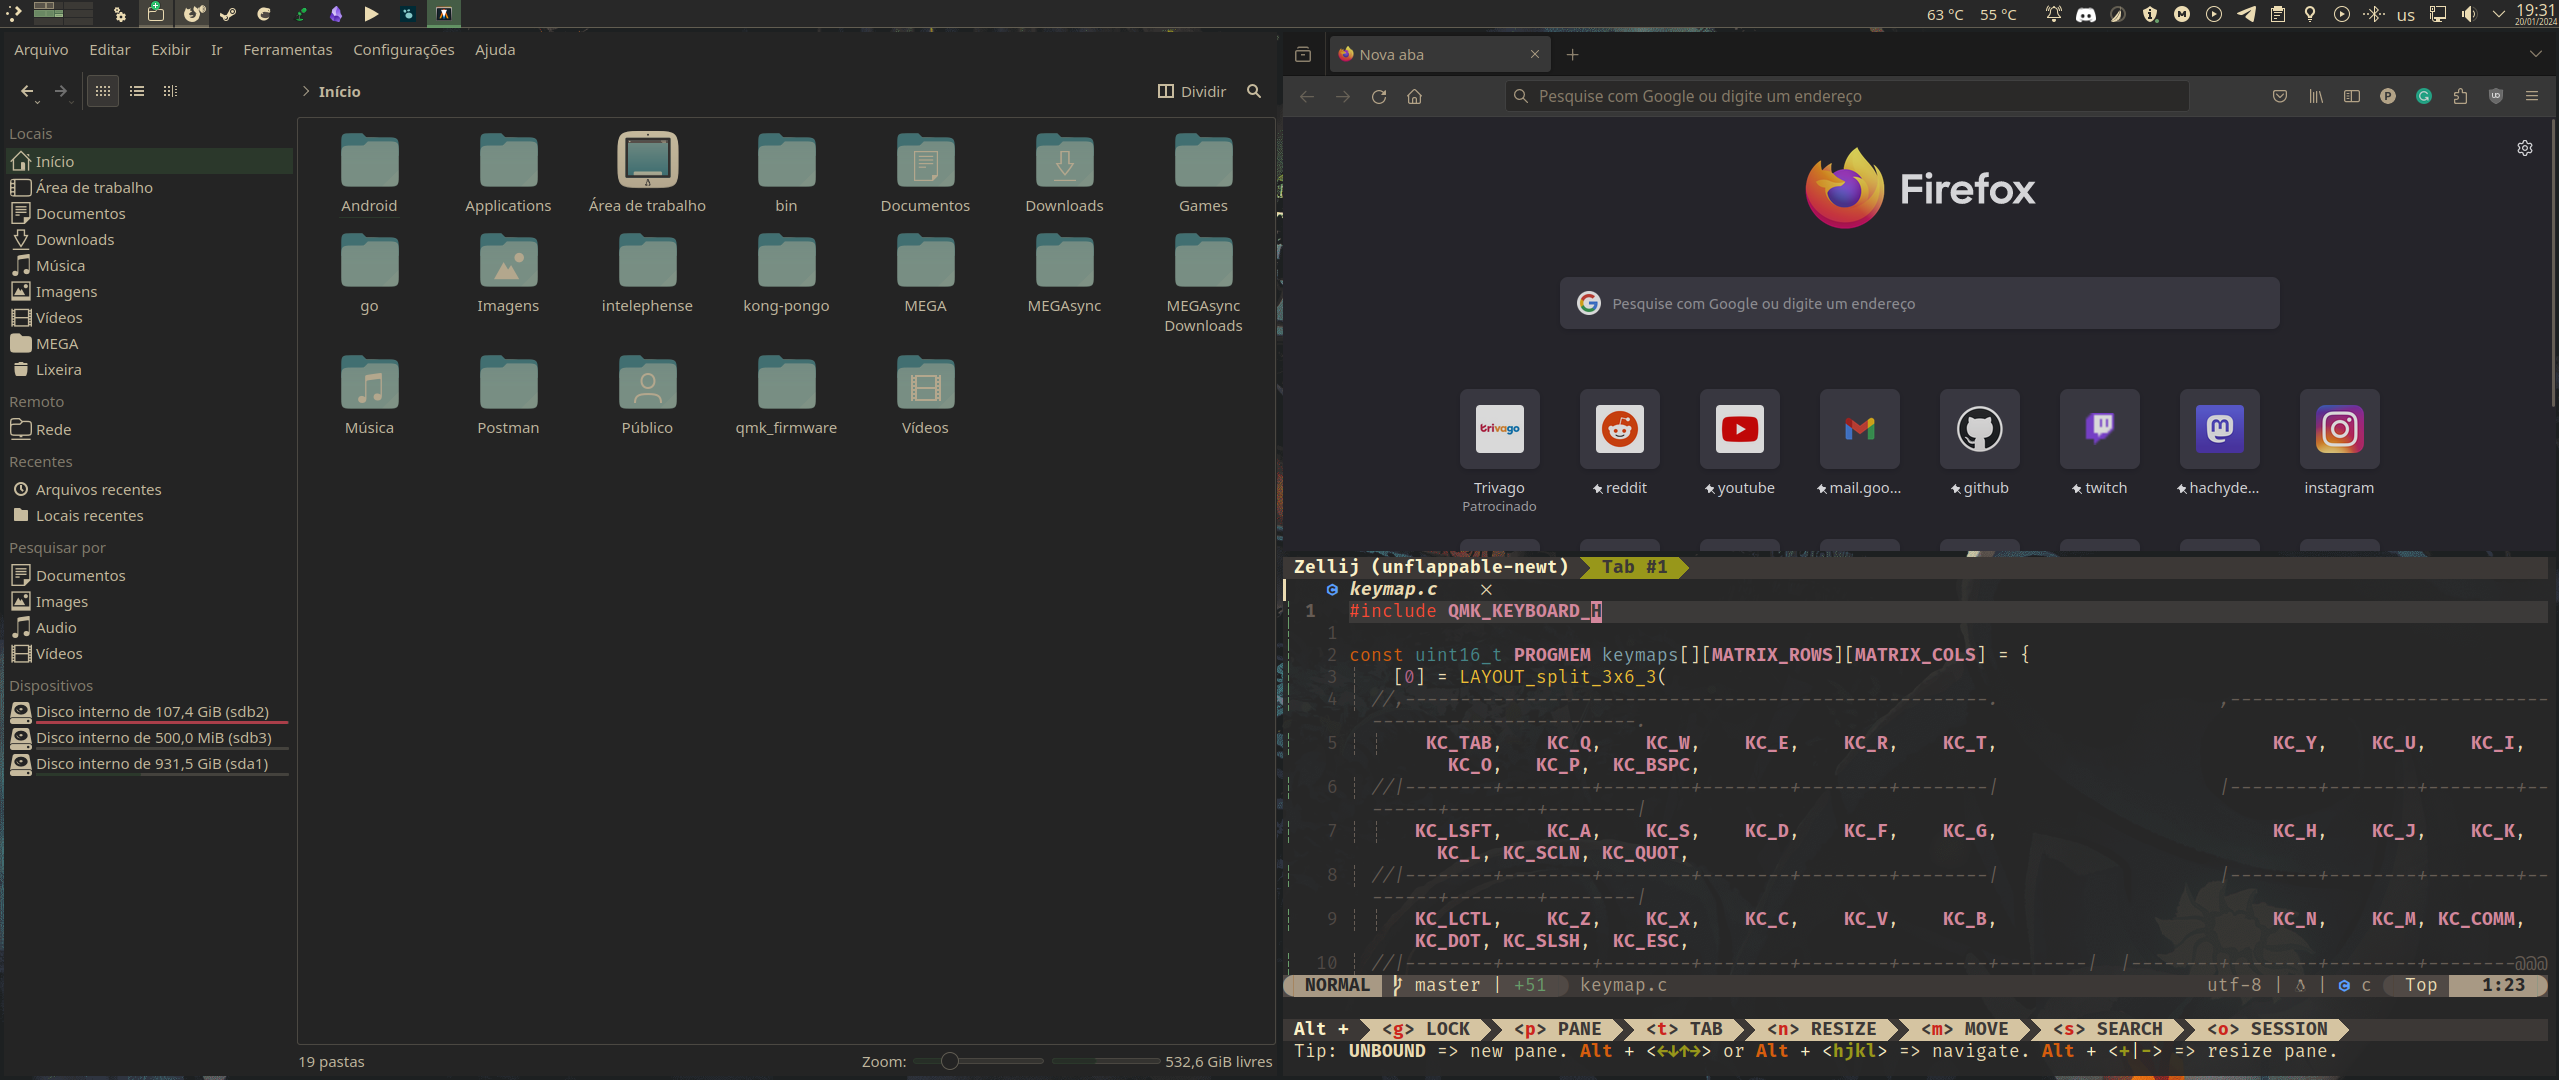Click the clock showing 19:31

point(2535,14)
